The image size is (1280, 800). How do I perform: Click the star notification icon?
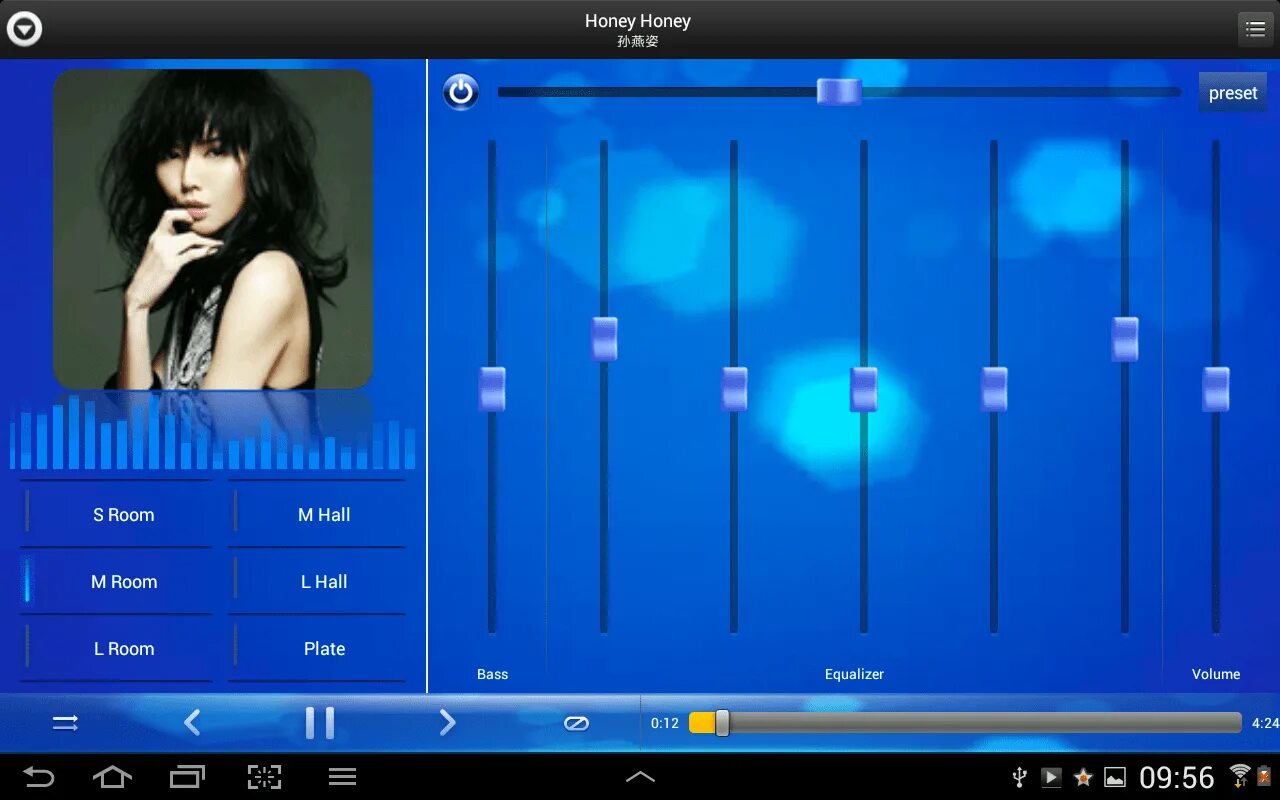[x=1083, y=777]
